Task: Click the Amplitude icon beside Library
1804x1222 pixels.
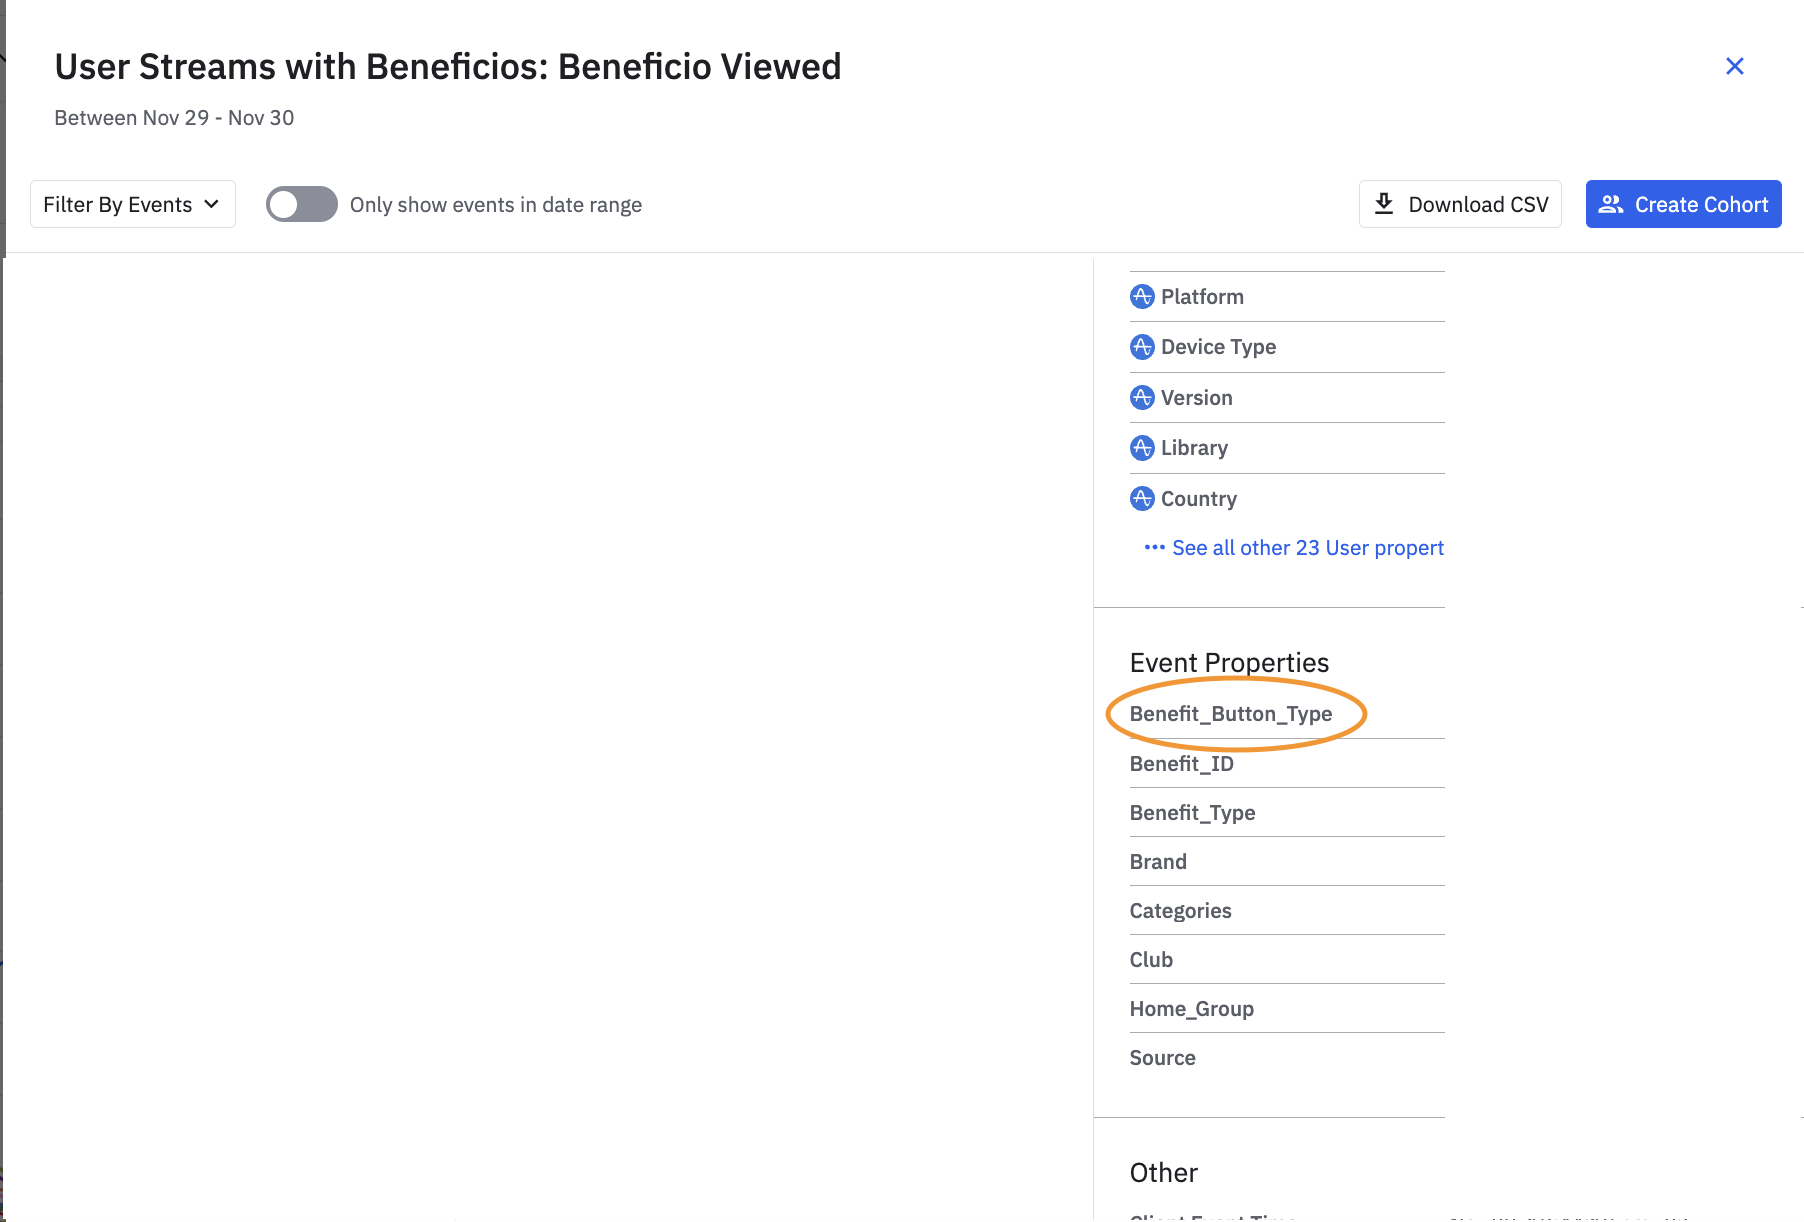Action: [x=1141, y=448]
